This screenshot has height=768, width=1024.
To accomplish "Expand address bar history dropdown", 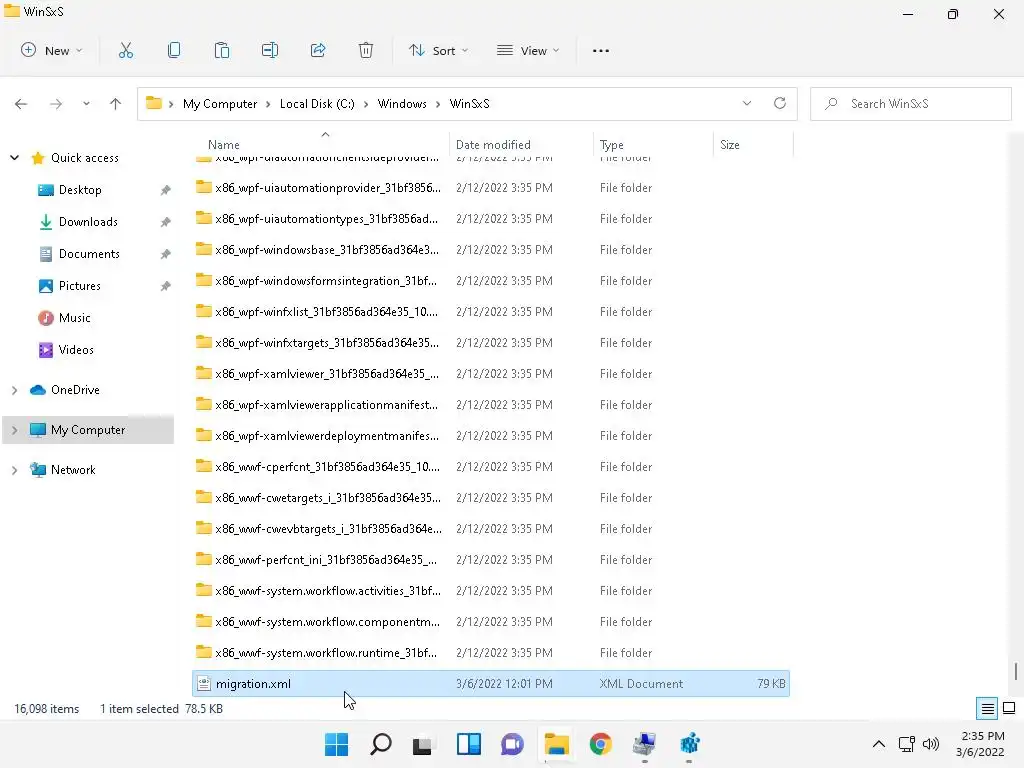I will pyautogui.click(x=747, y=103).
